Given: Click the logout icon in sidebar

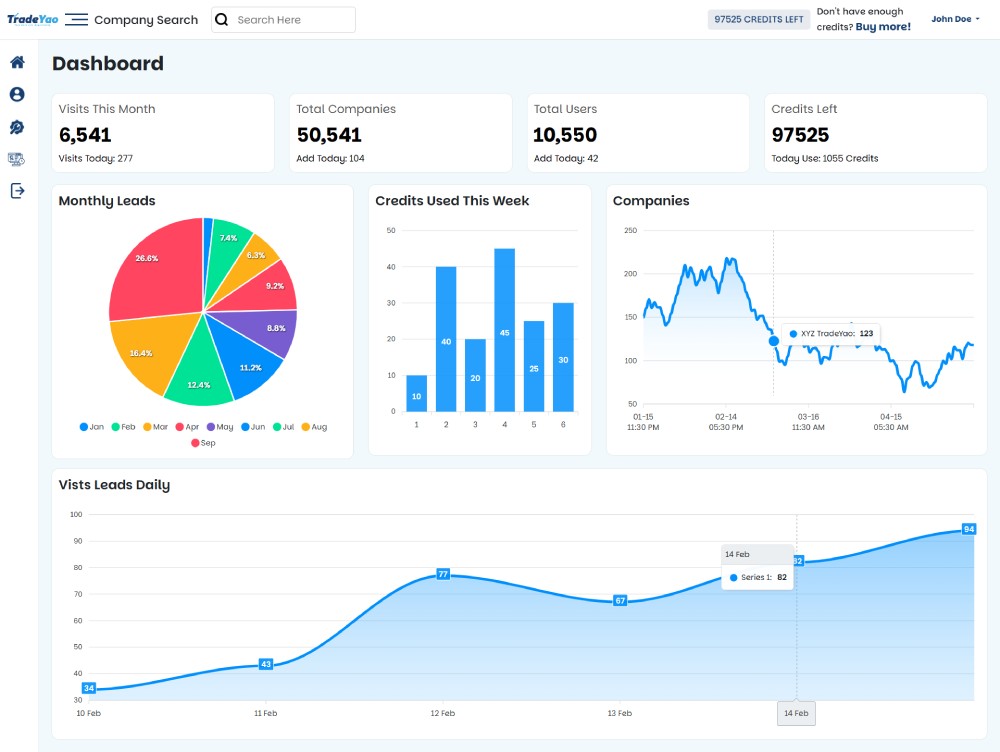Looking at the screenshot, I should click(17, 191).
